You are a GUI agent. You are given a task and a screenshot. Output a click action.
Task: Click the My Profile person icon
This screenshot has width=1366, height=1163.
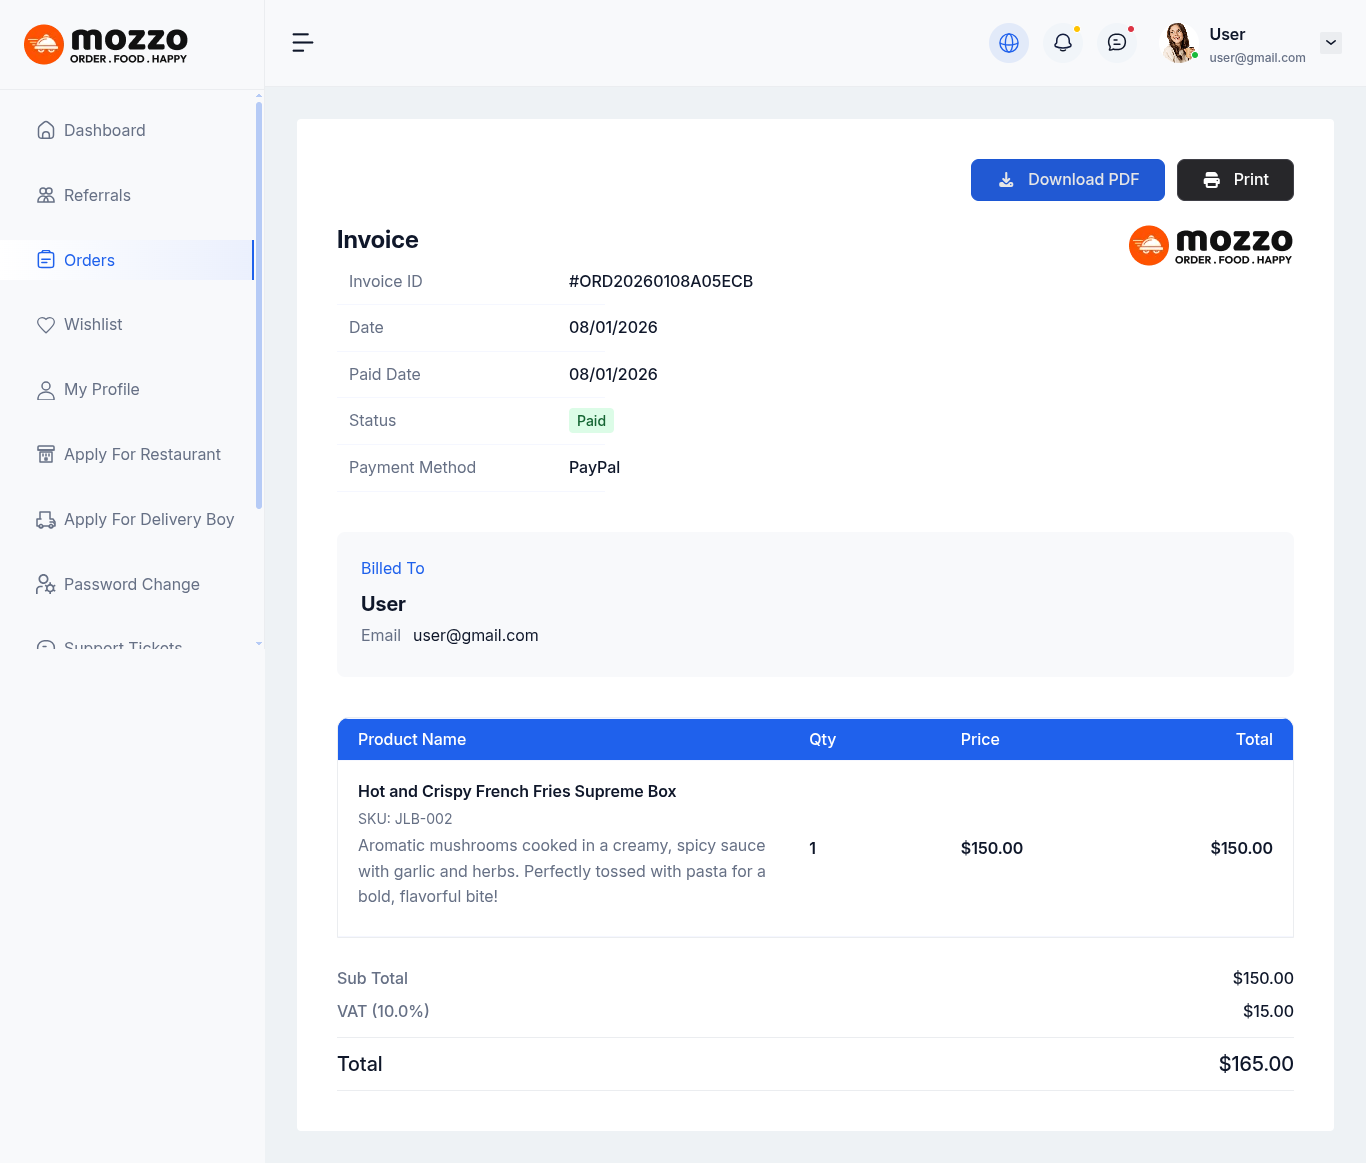point(46,390)
